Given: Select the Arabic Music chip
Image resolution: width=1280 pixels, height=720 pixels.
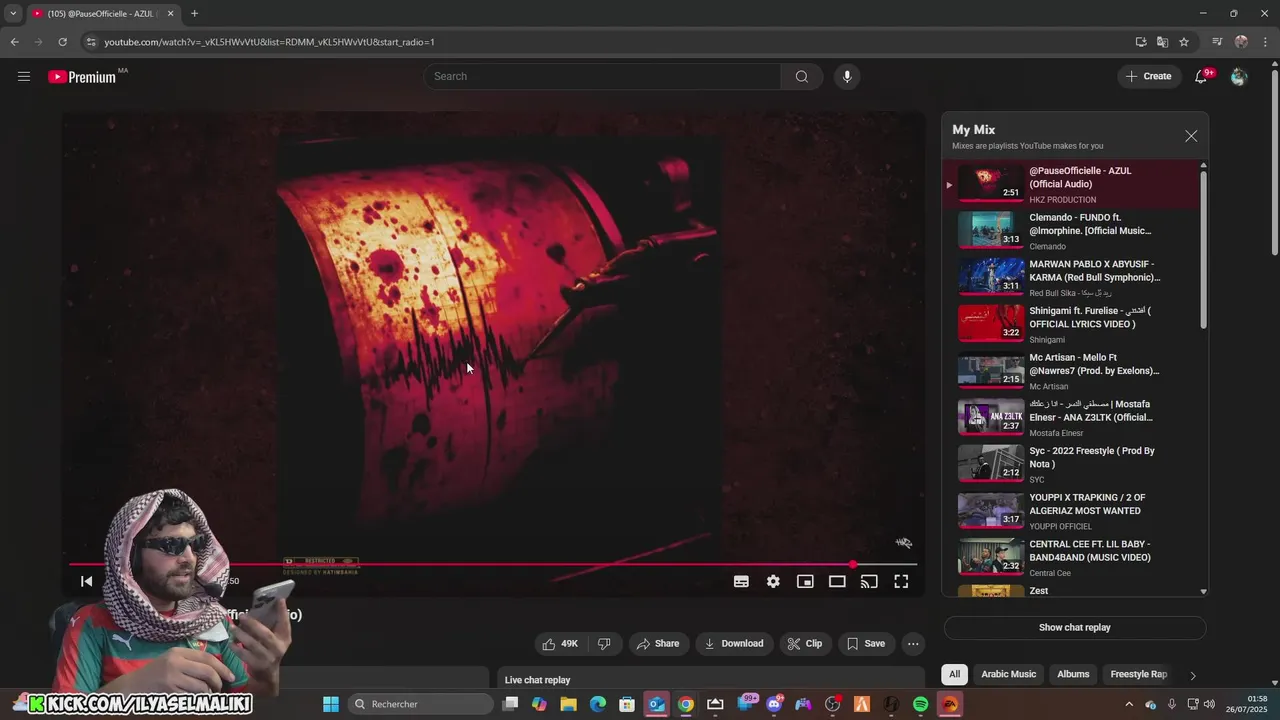Looking at the screenshot, I should coord(1008,674).
